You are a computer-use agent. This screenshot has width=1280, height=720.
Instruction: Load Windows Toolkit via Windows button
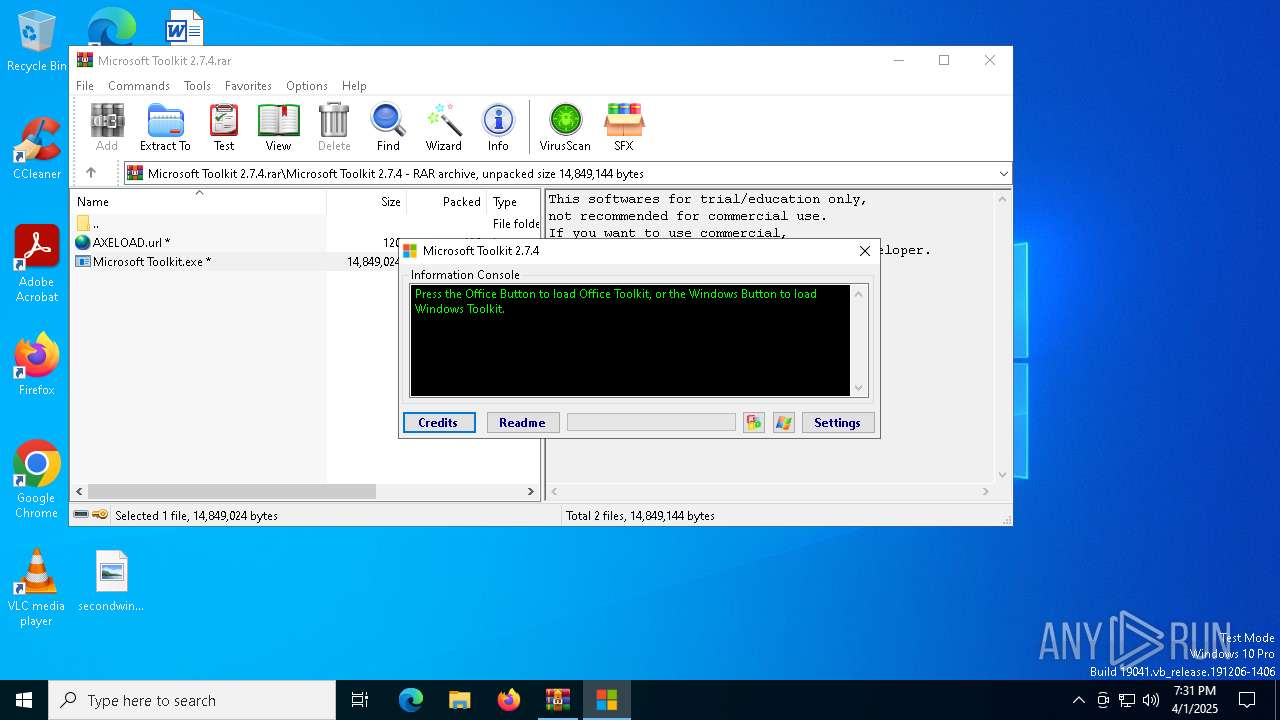click(783, 423)
